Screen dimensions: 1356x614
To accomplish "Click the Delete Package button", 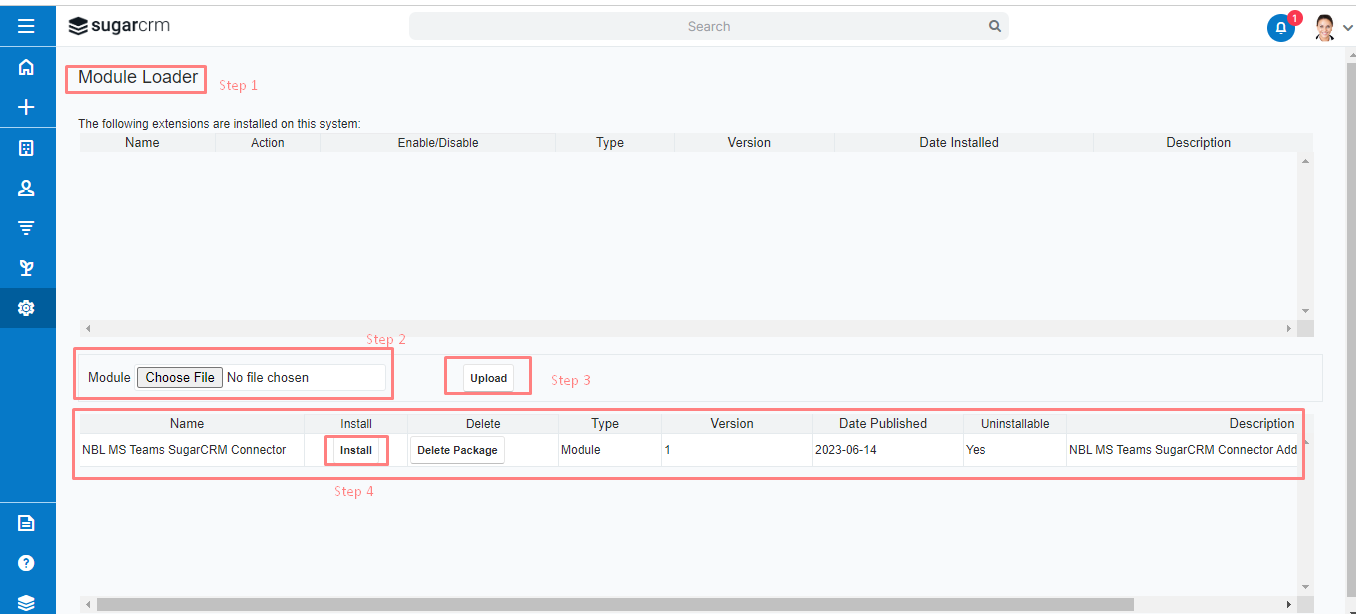I will 457,450.
